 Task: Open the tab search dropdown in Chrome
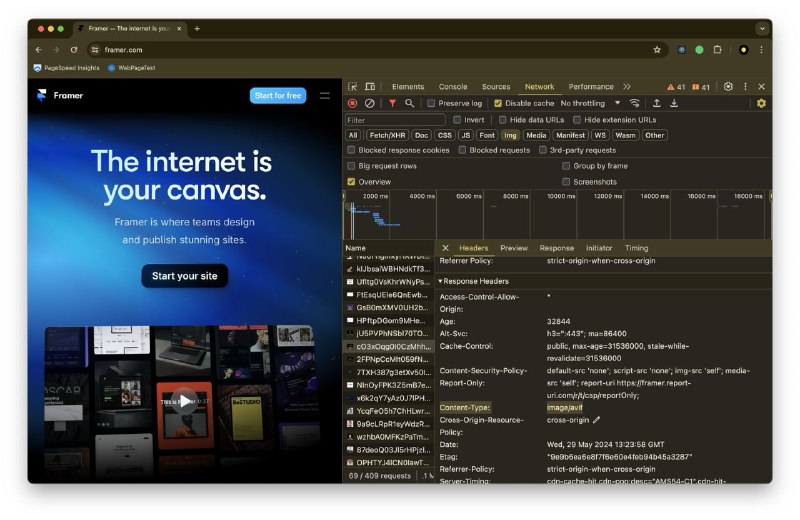(x=762, y=29)
